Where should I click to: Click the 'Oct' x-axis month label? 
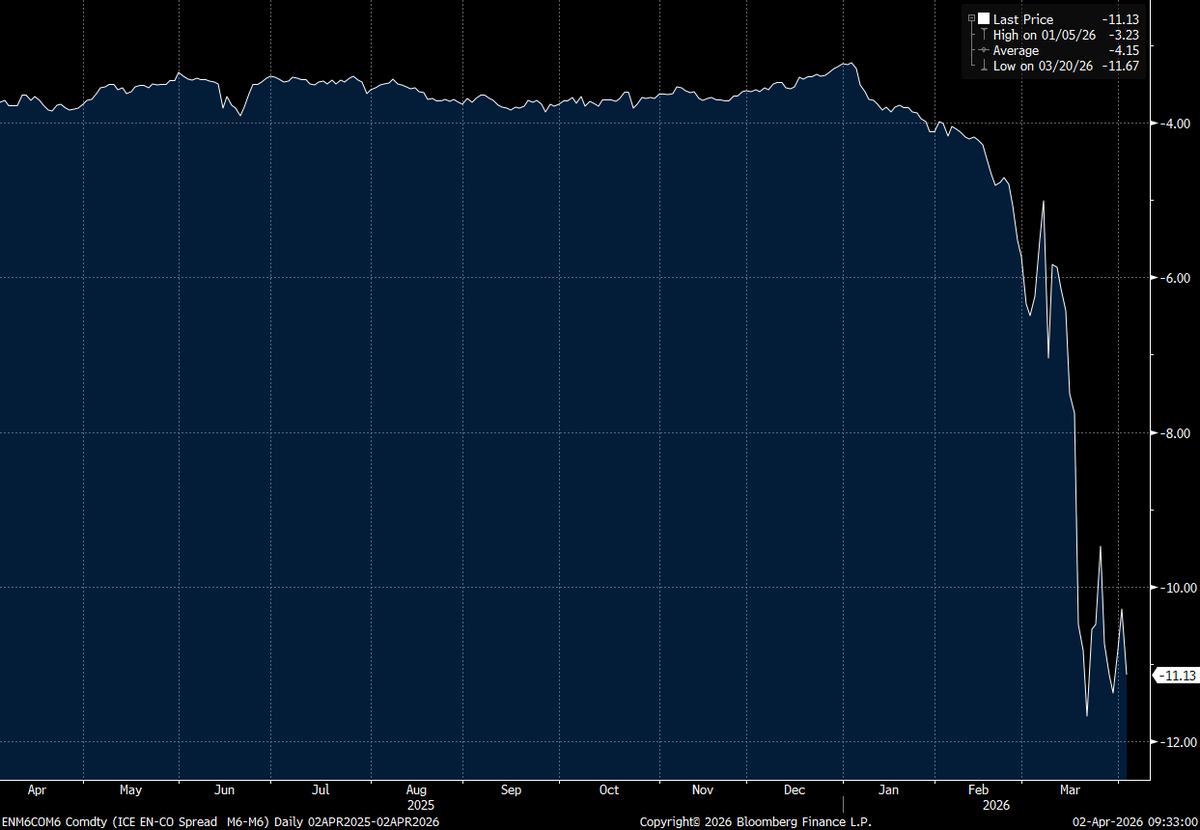609,790
